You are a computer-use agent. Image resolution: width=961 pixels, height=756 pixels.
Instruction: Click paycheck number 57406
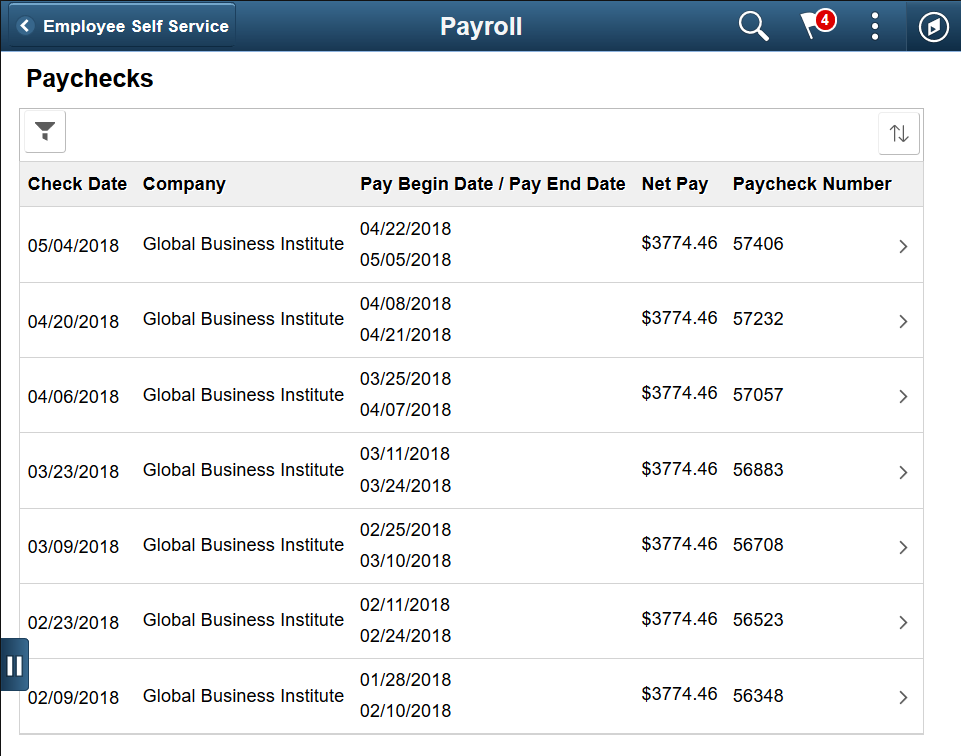click(758, 244)
